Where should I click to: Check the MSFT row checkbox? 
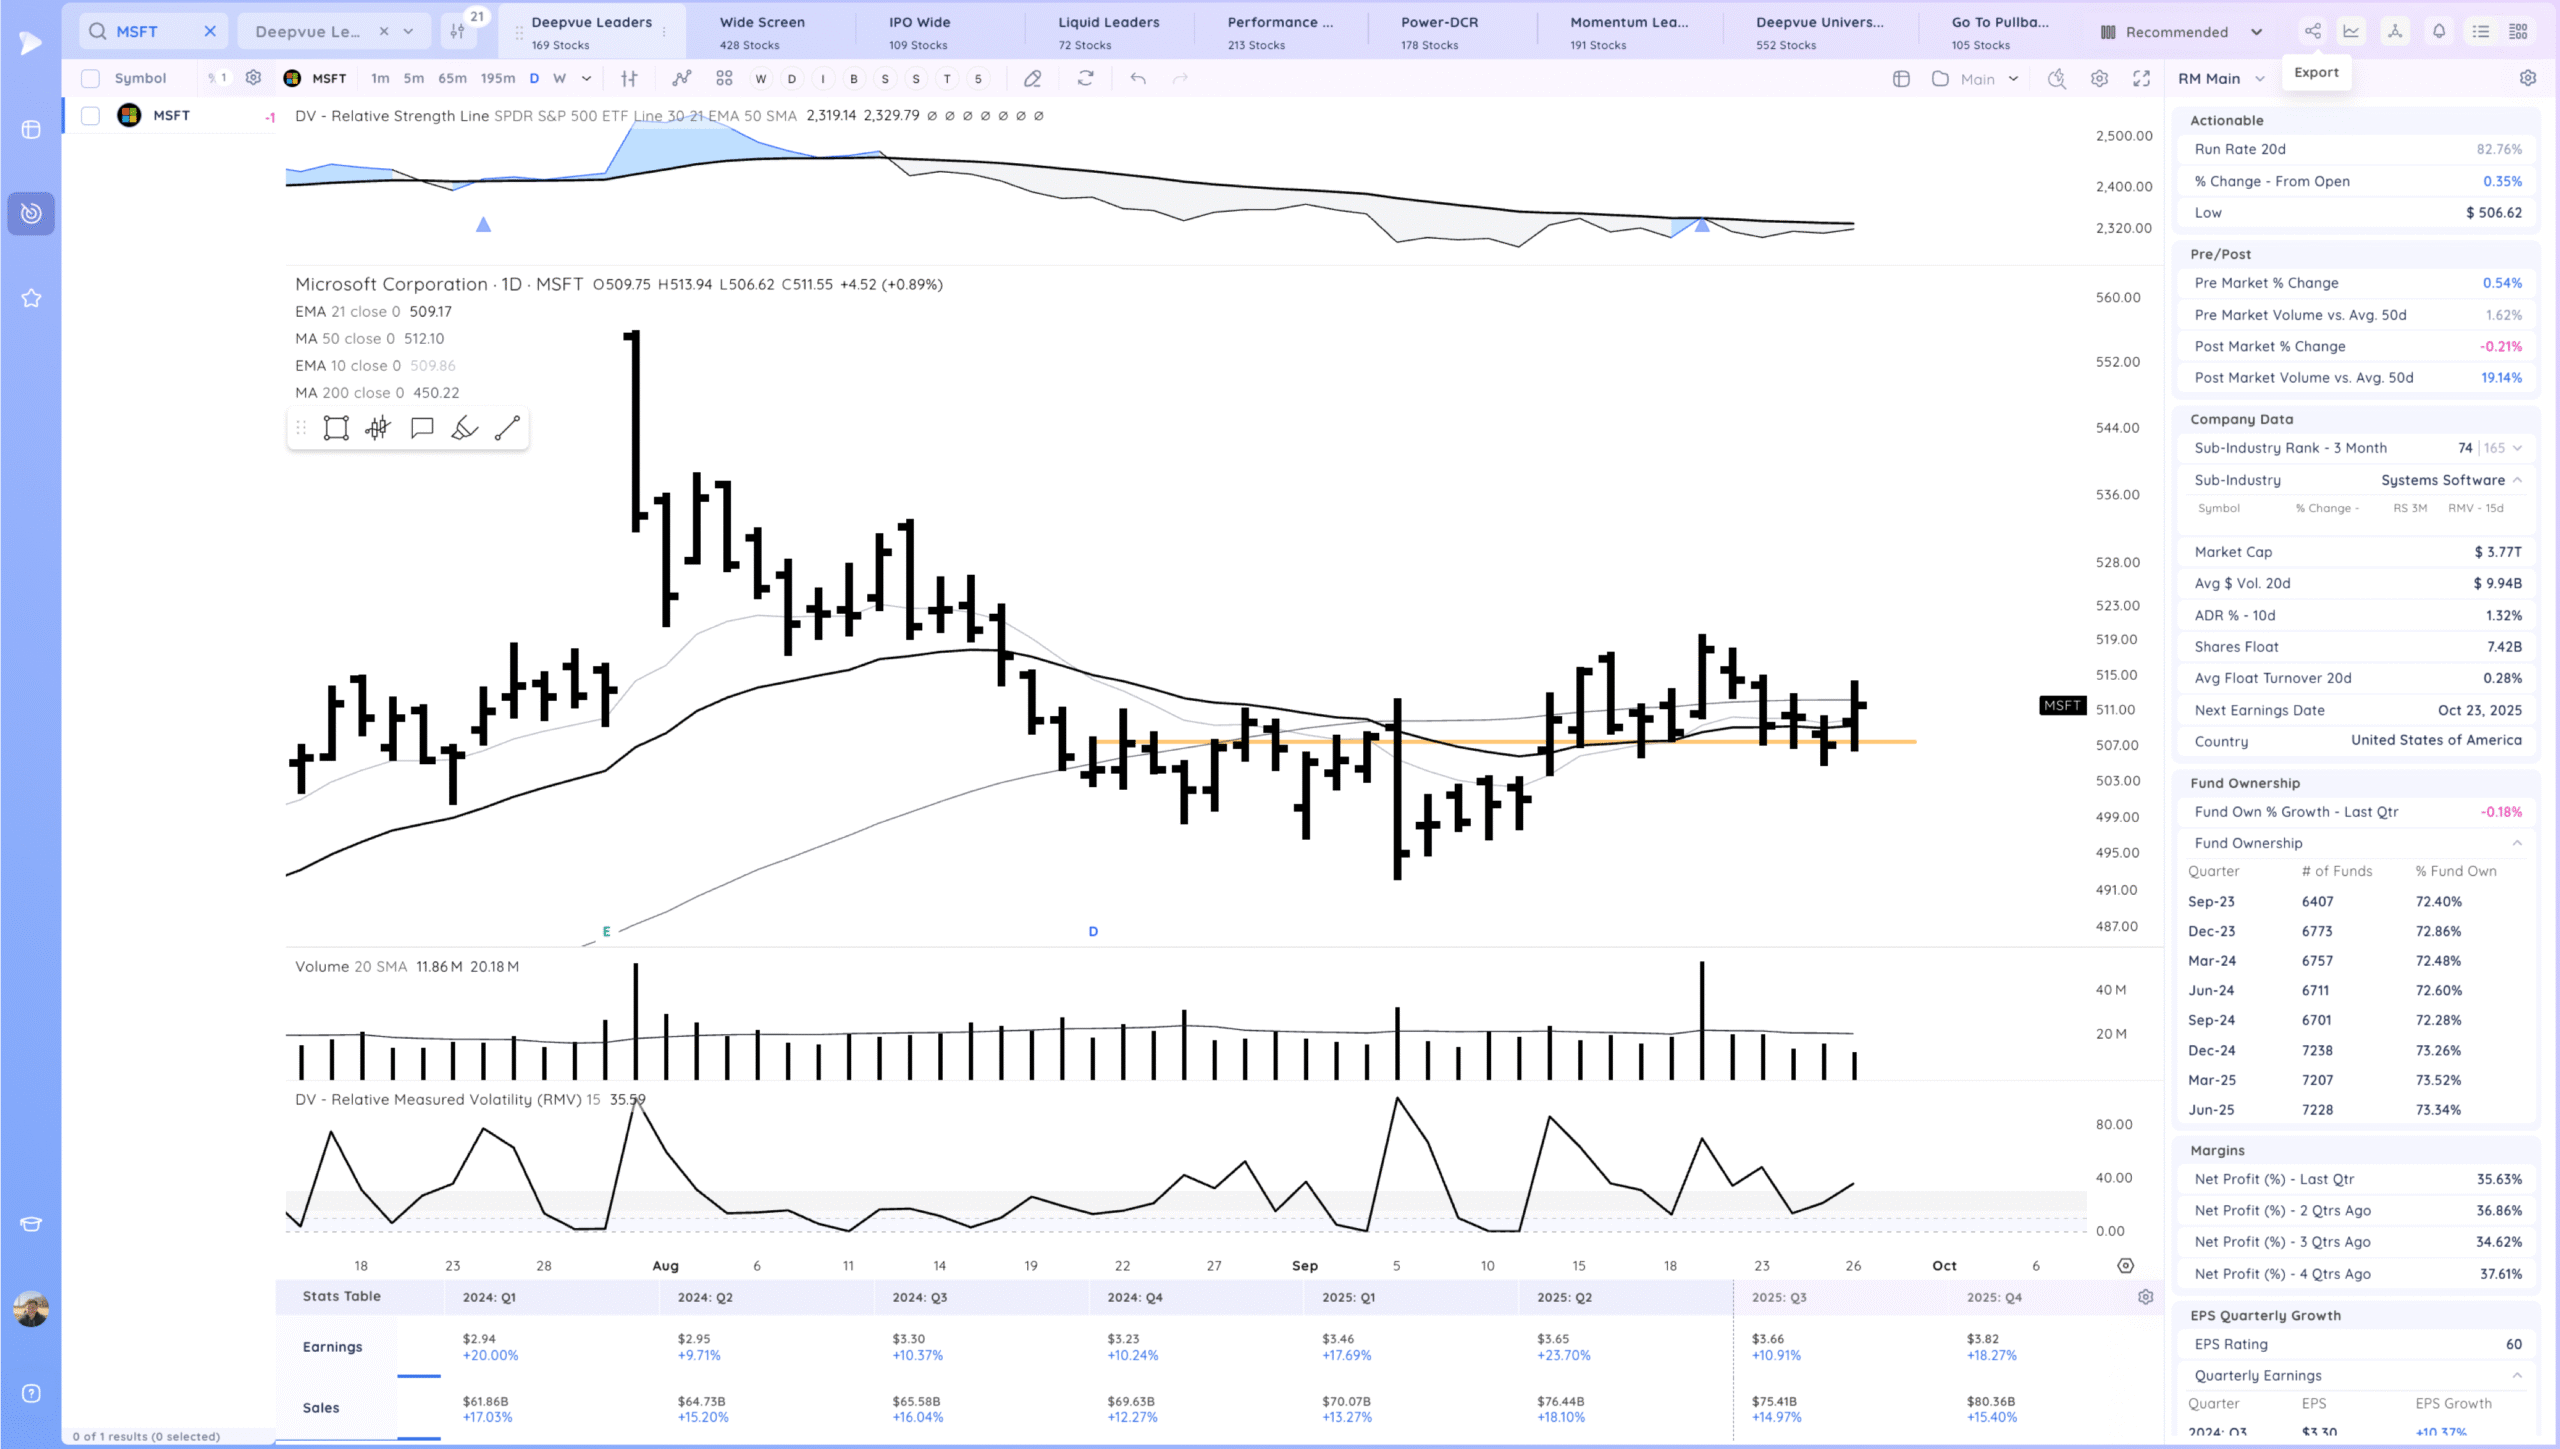pos(90,116)
